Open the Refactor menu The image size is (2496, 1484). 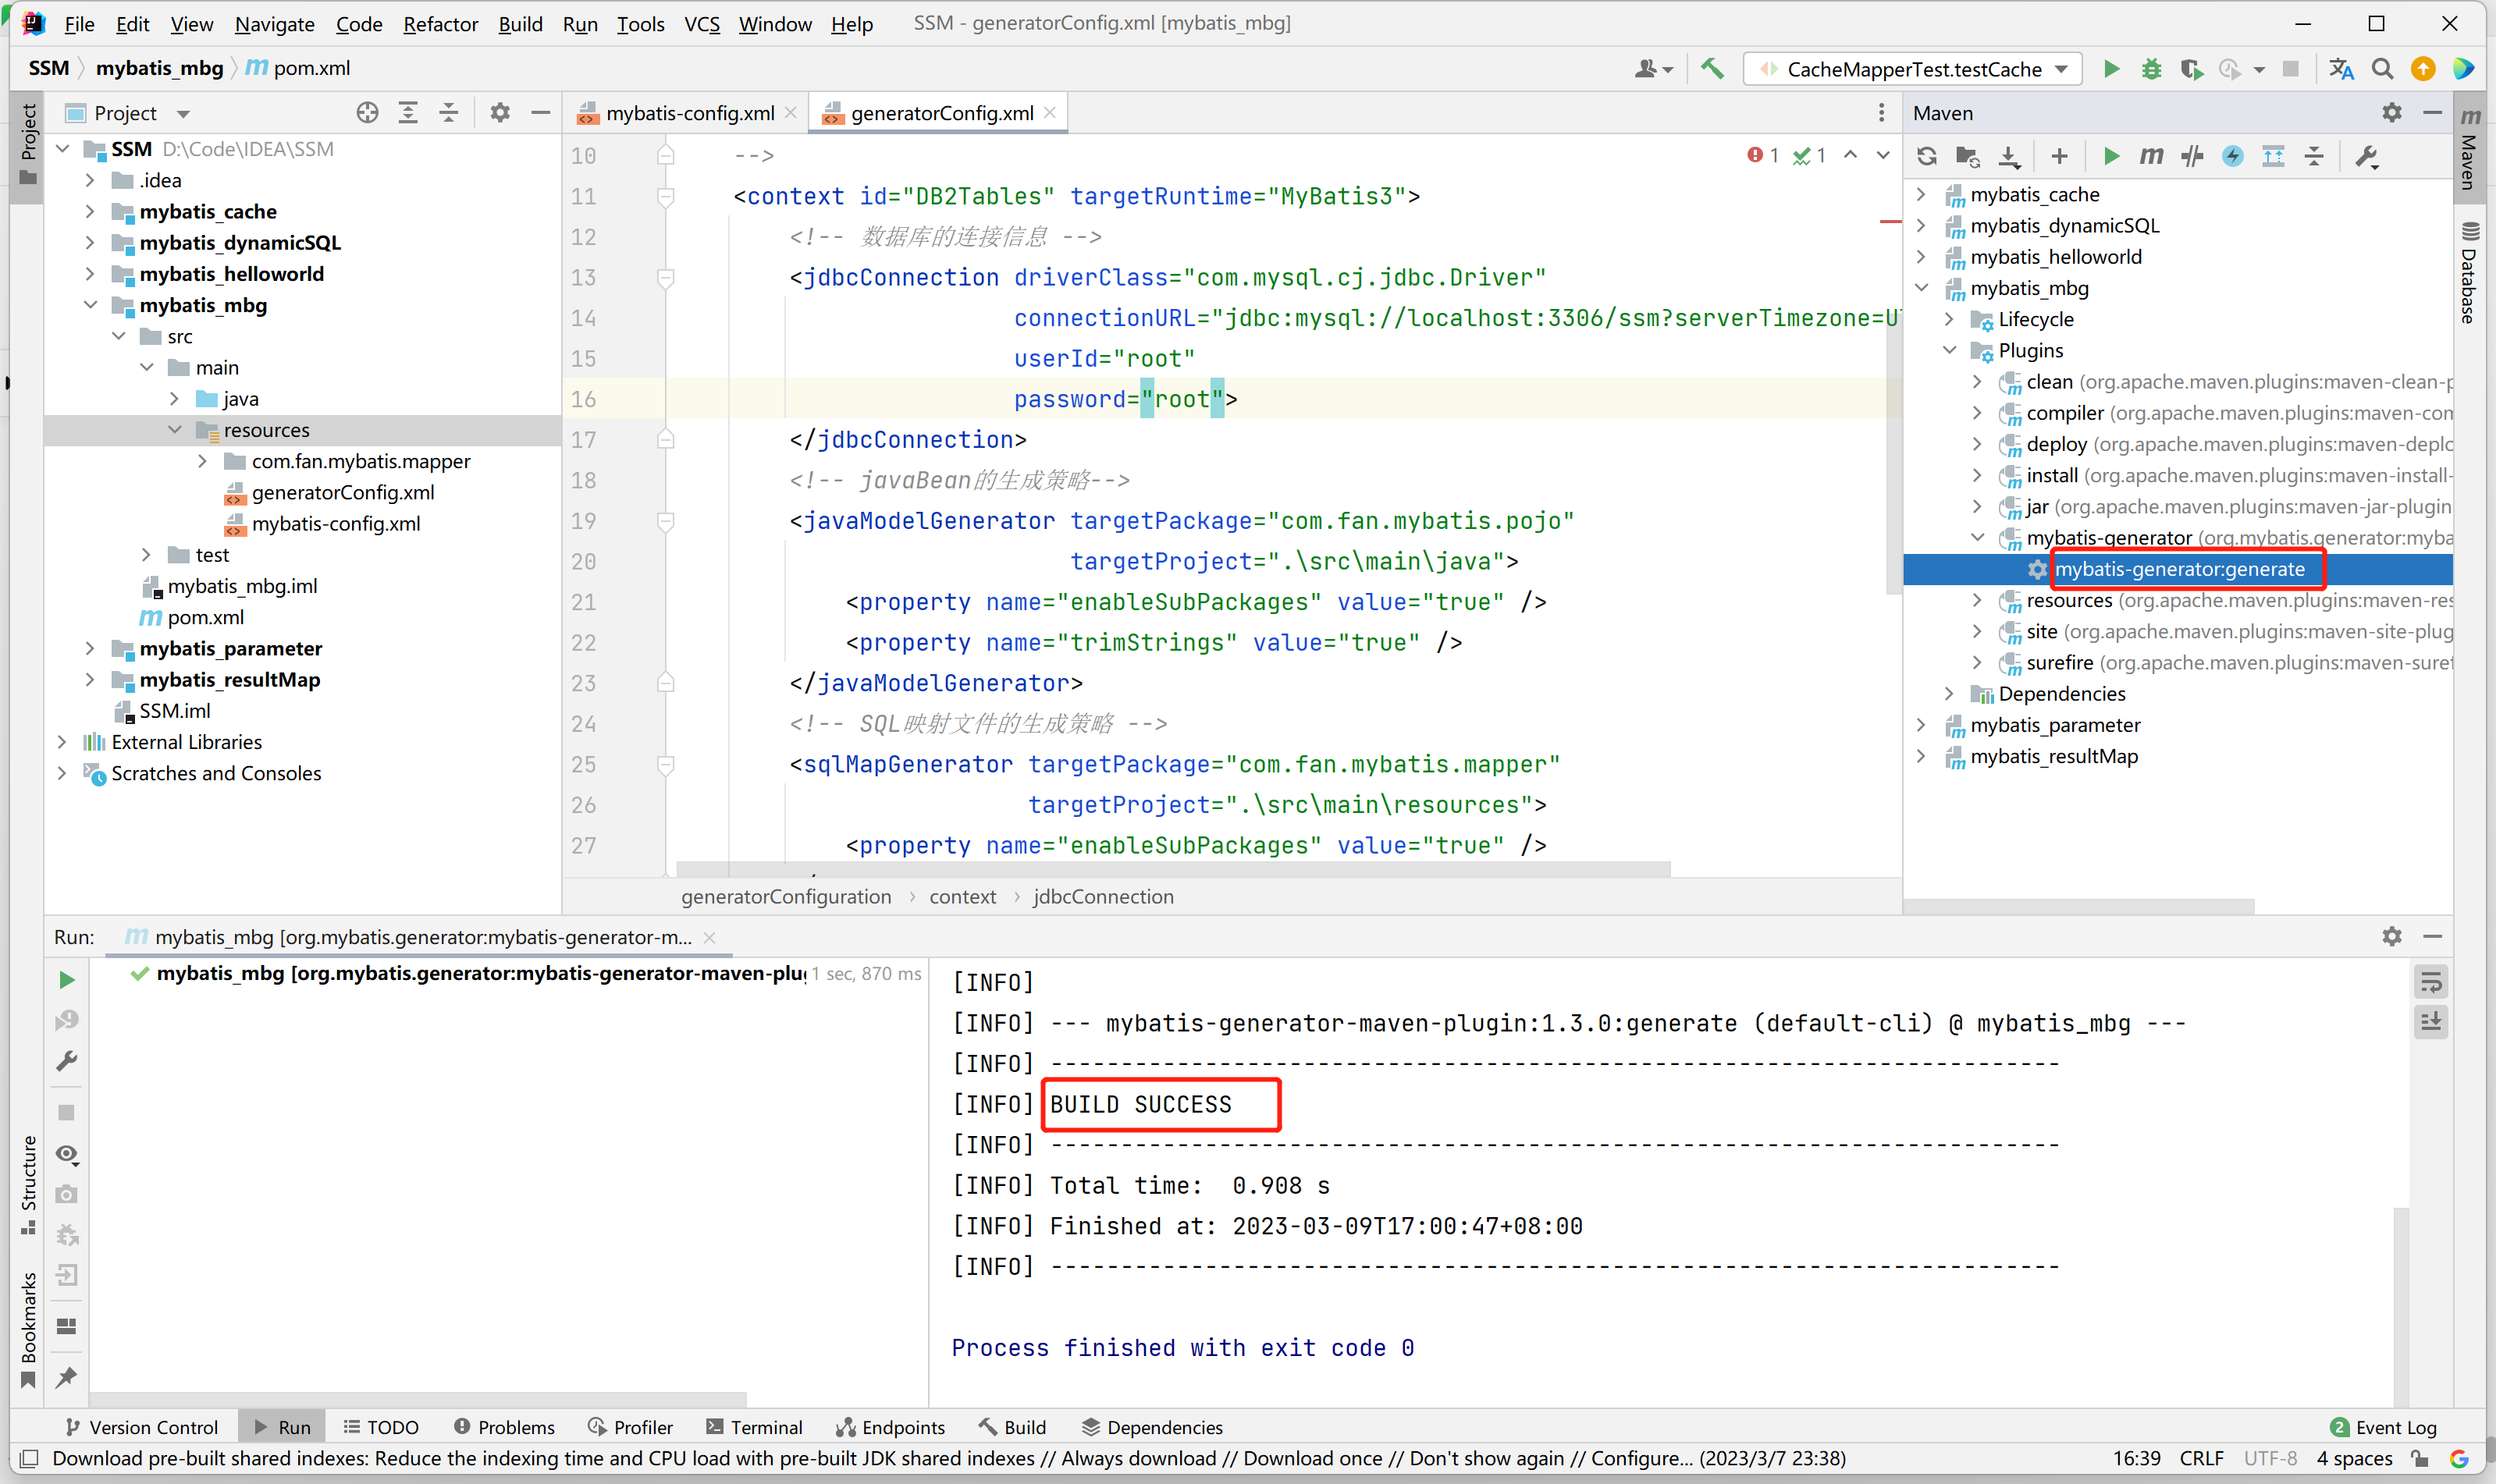point(440,24)
